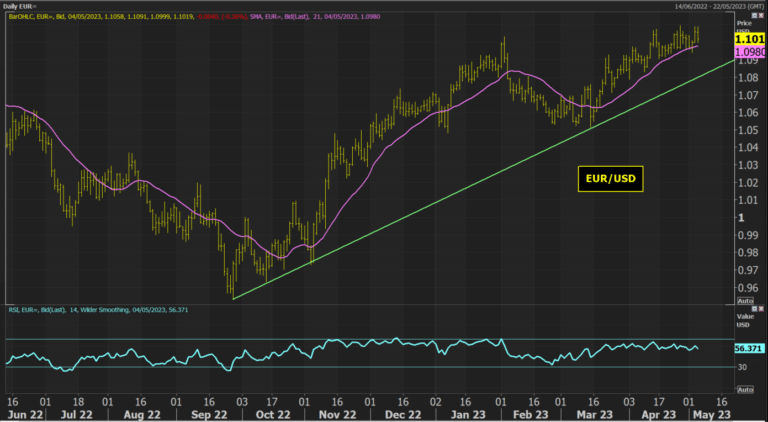Maximize the RSI indicator pane

click(x=755, y=309)
